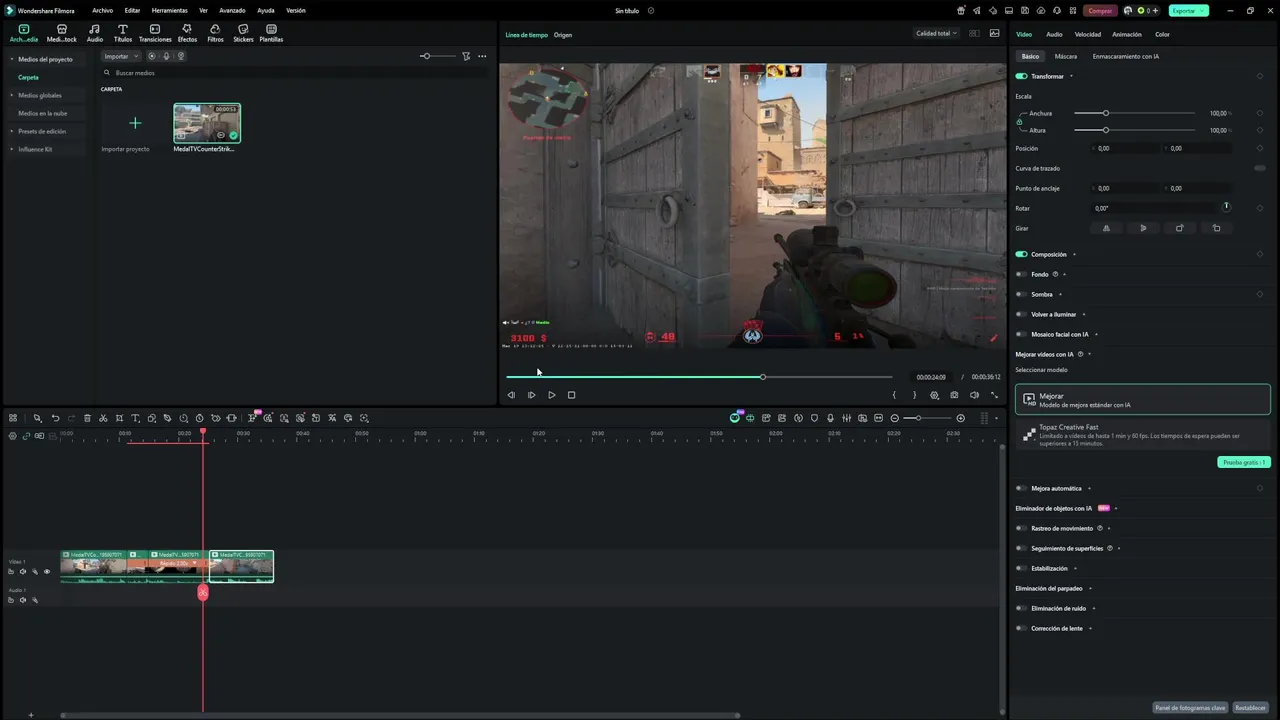Click the Comprar button
Viewport: 1280px width, 720px height.
[1100, 10]
